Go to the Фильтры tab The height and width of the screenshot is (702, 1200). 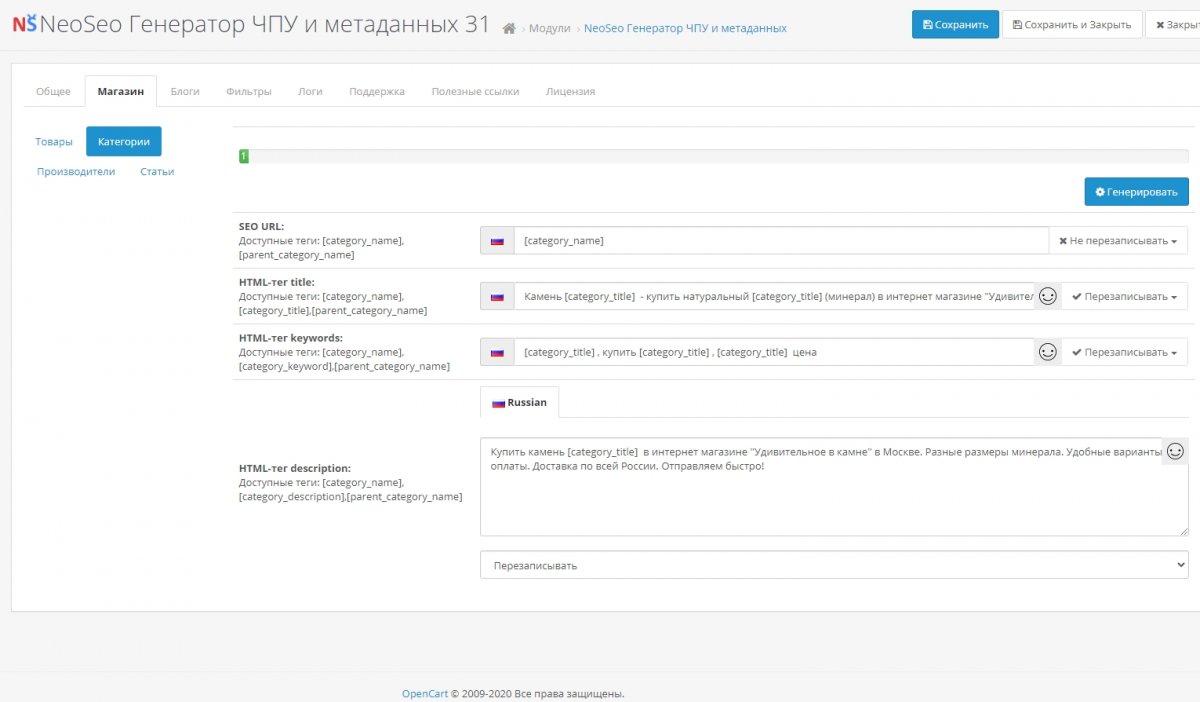[x=249, y=91]
